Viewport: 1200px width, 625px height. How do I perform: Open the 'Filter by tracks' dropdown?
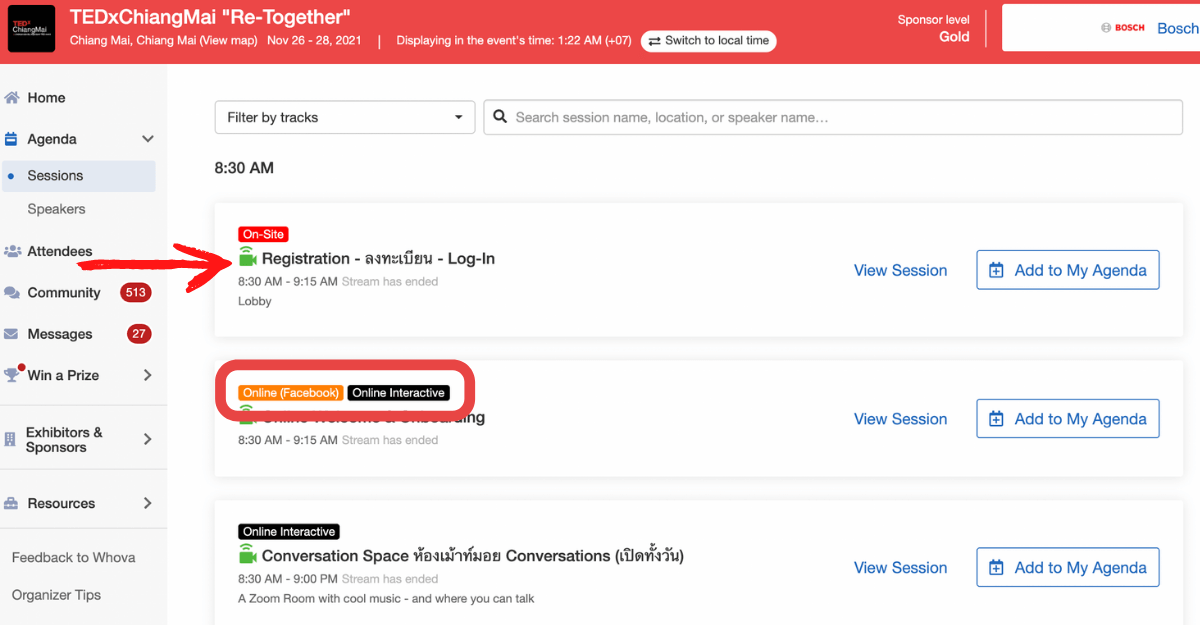click(x=344, y=117)
